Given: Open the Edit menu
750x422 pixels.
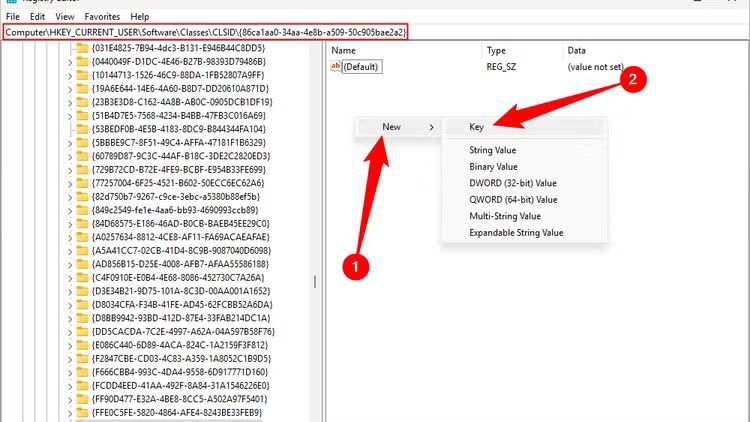Looking at the screenshot, I should (x=37, y=17).
